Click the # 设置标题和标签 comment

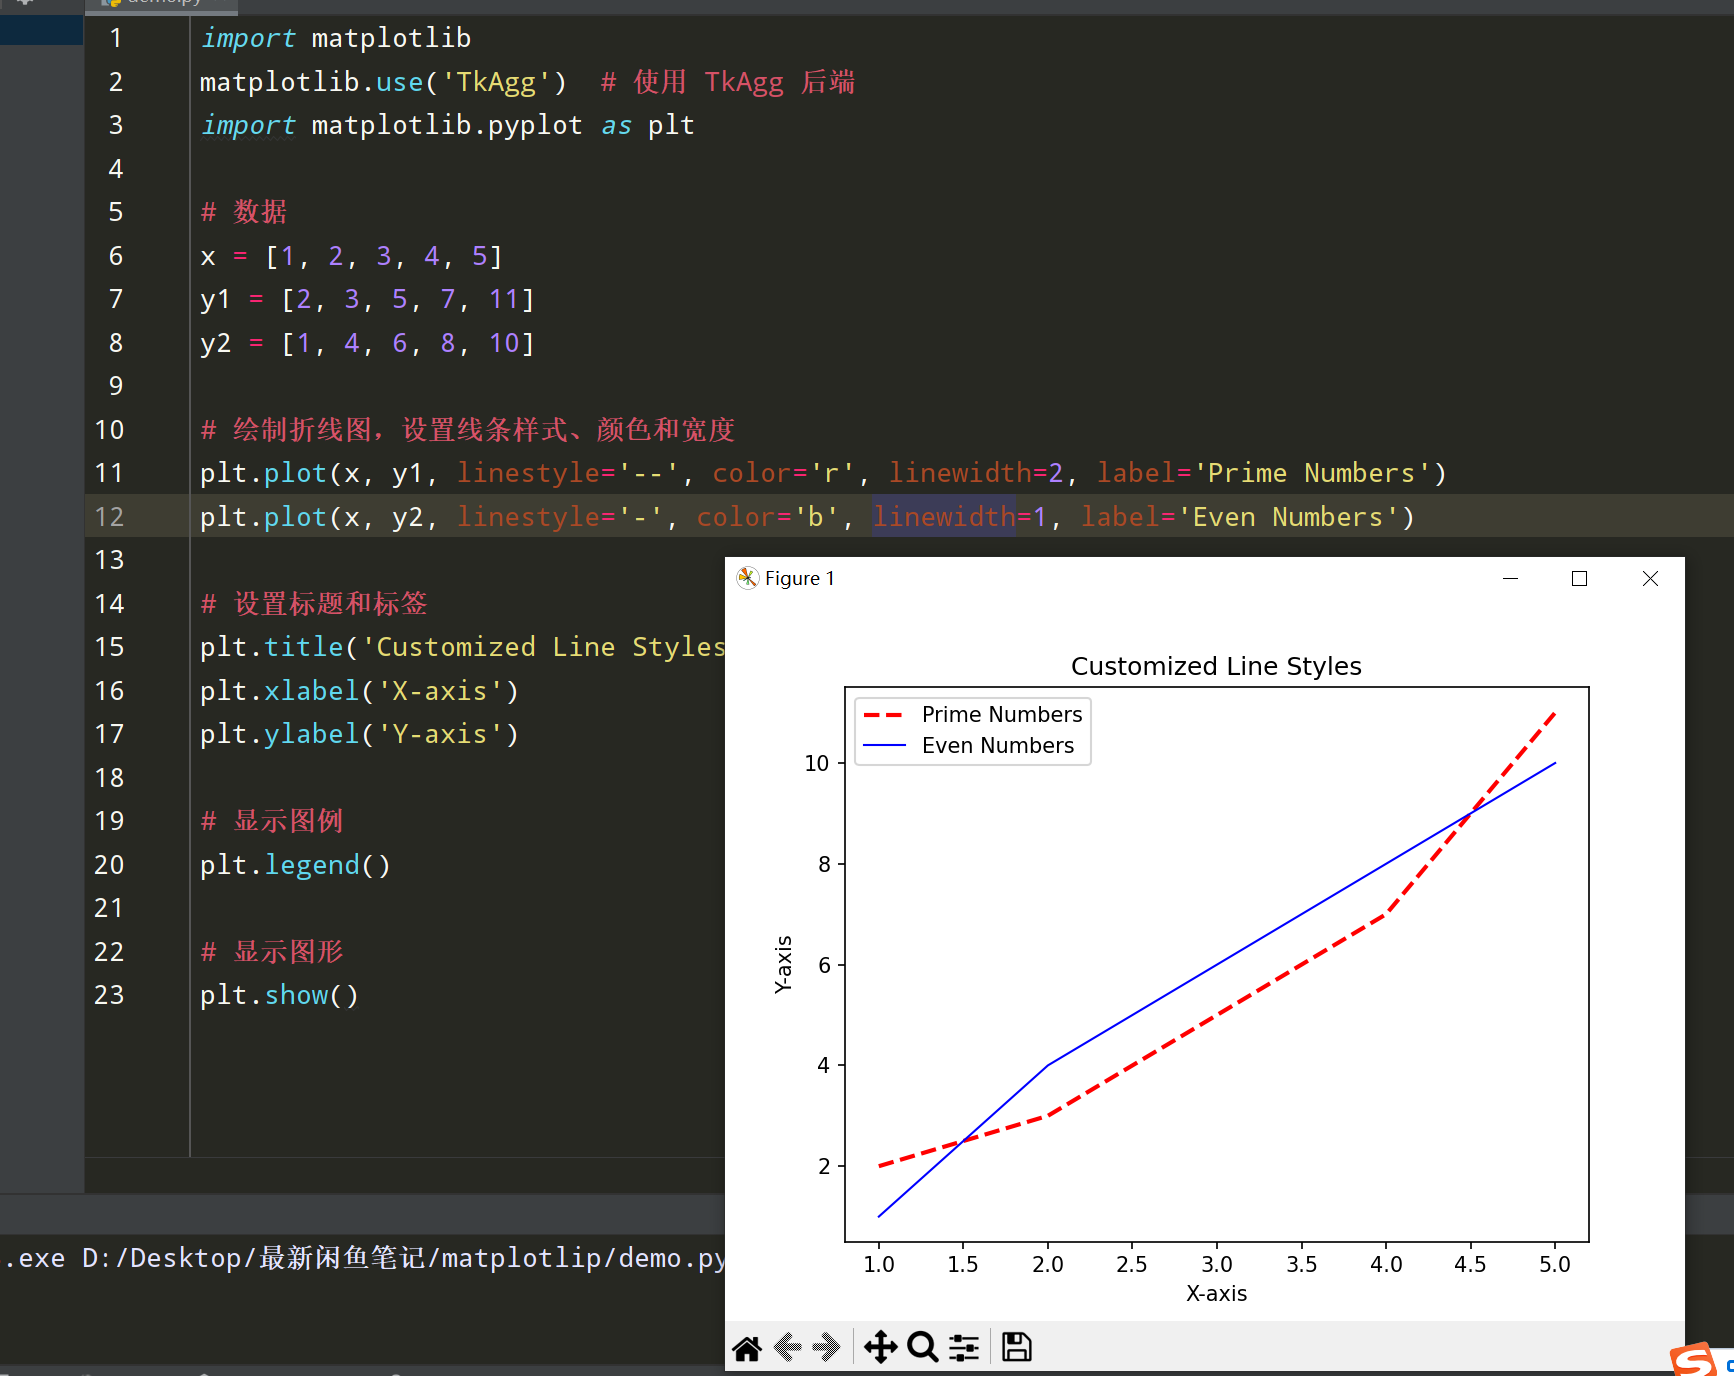(x=314, y=604)
